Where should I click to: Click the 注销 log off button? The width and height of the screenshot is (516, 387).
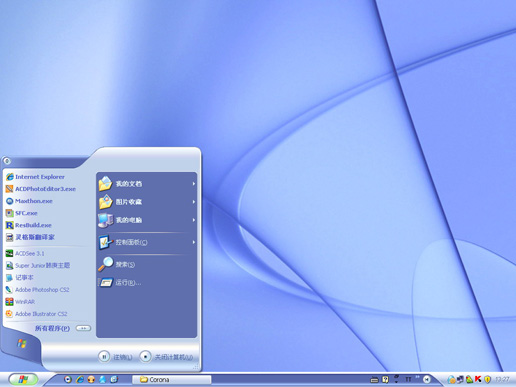[115, 357]
